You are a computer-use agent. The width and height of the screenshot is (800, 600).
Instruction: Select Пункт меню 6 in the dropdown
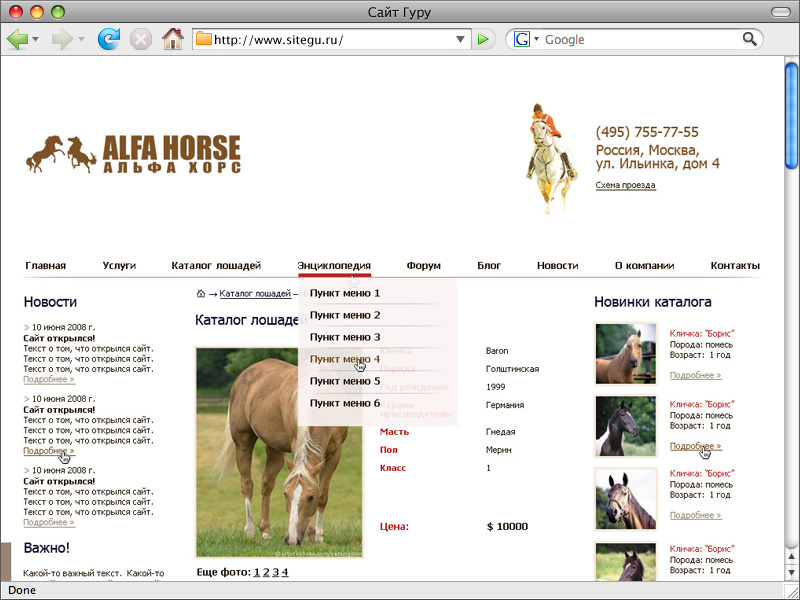[x=345, y=403]
